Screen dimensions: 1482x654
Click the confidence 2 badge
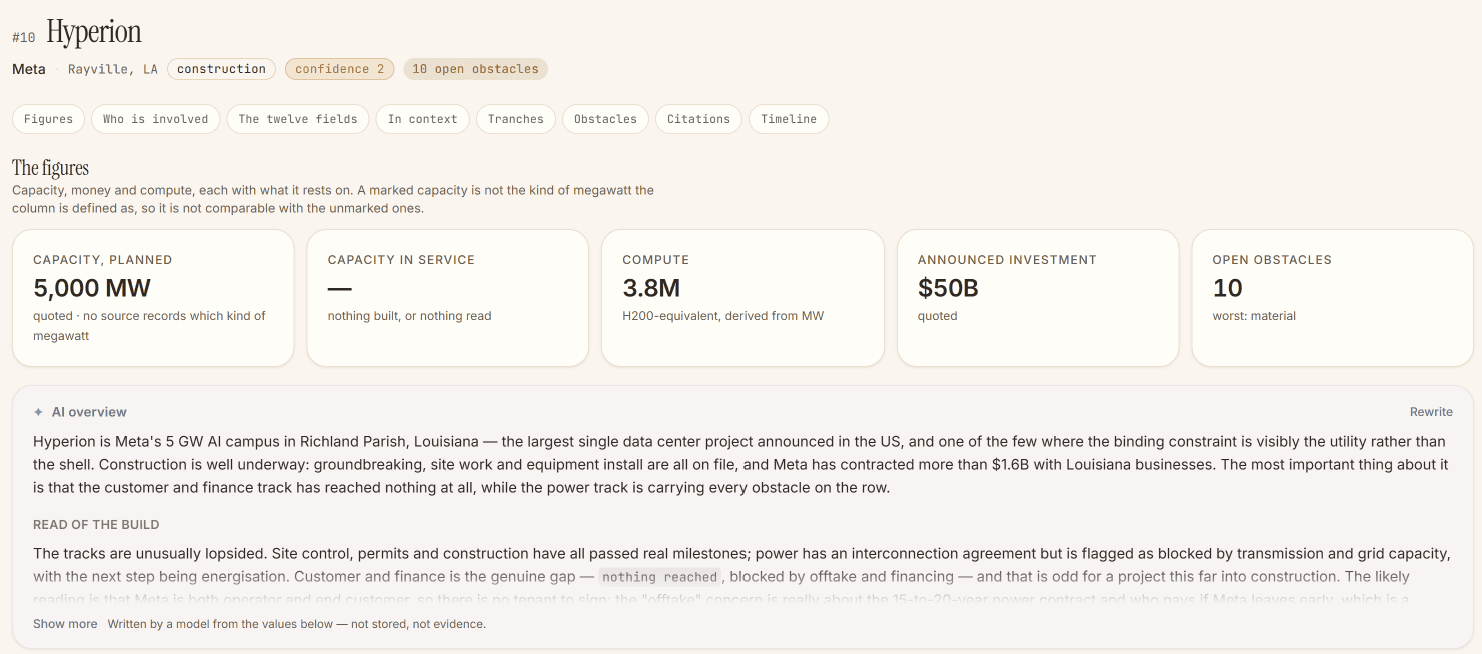click(x=339, y=69)
